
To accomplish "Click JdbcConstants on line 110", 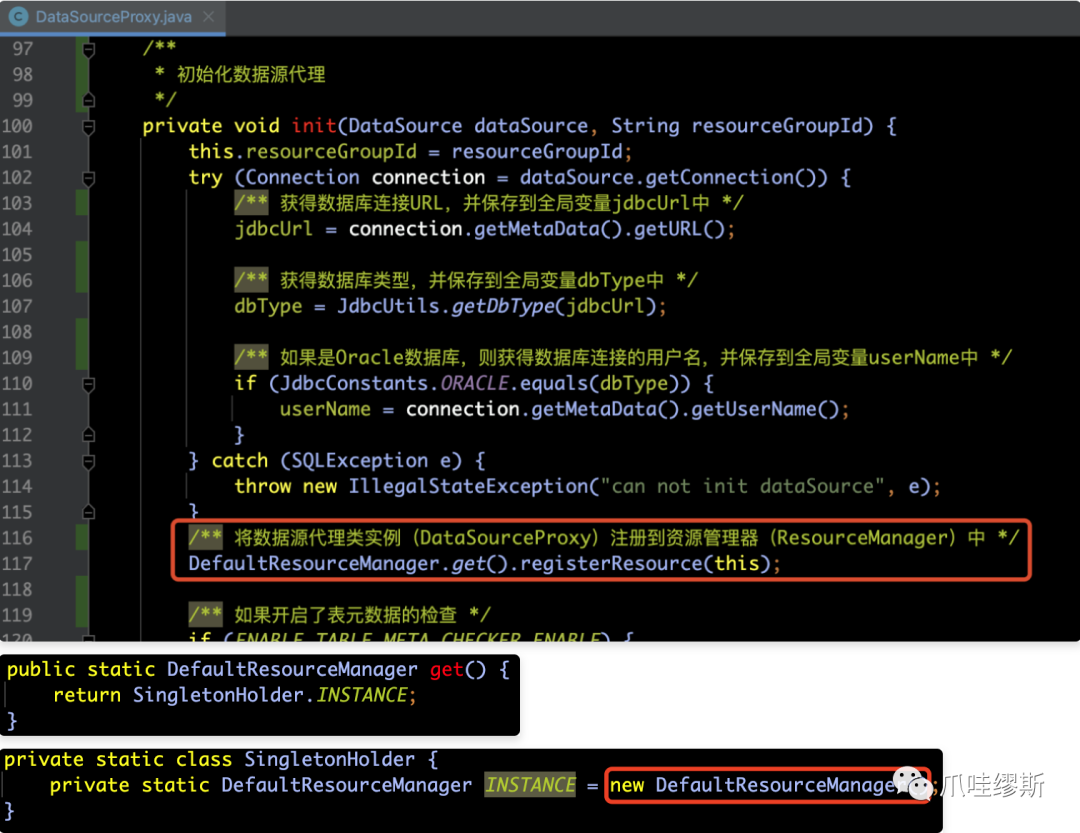I will tap(353, 383).
